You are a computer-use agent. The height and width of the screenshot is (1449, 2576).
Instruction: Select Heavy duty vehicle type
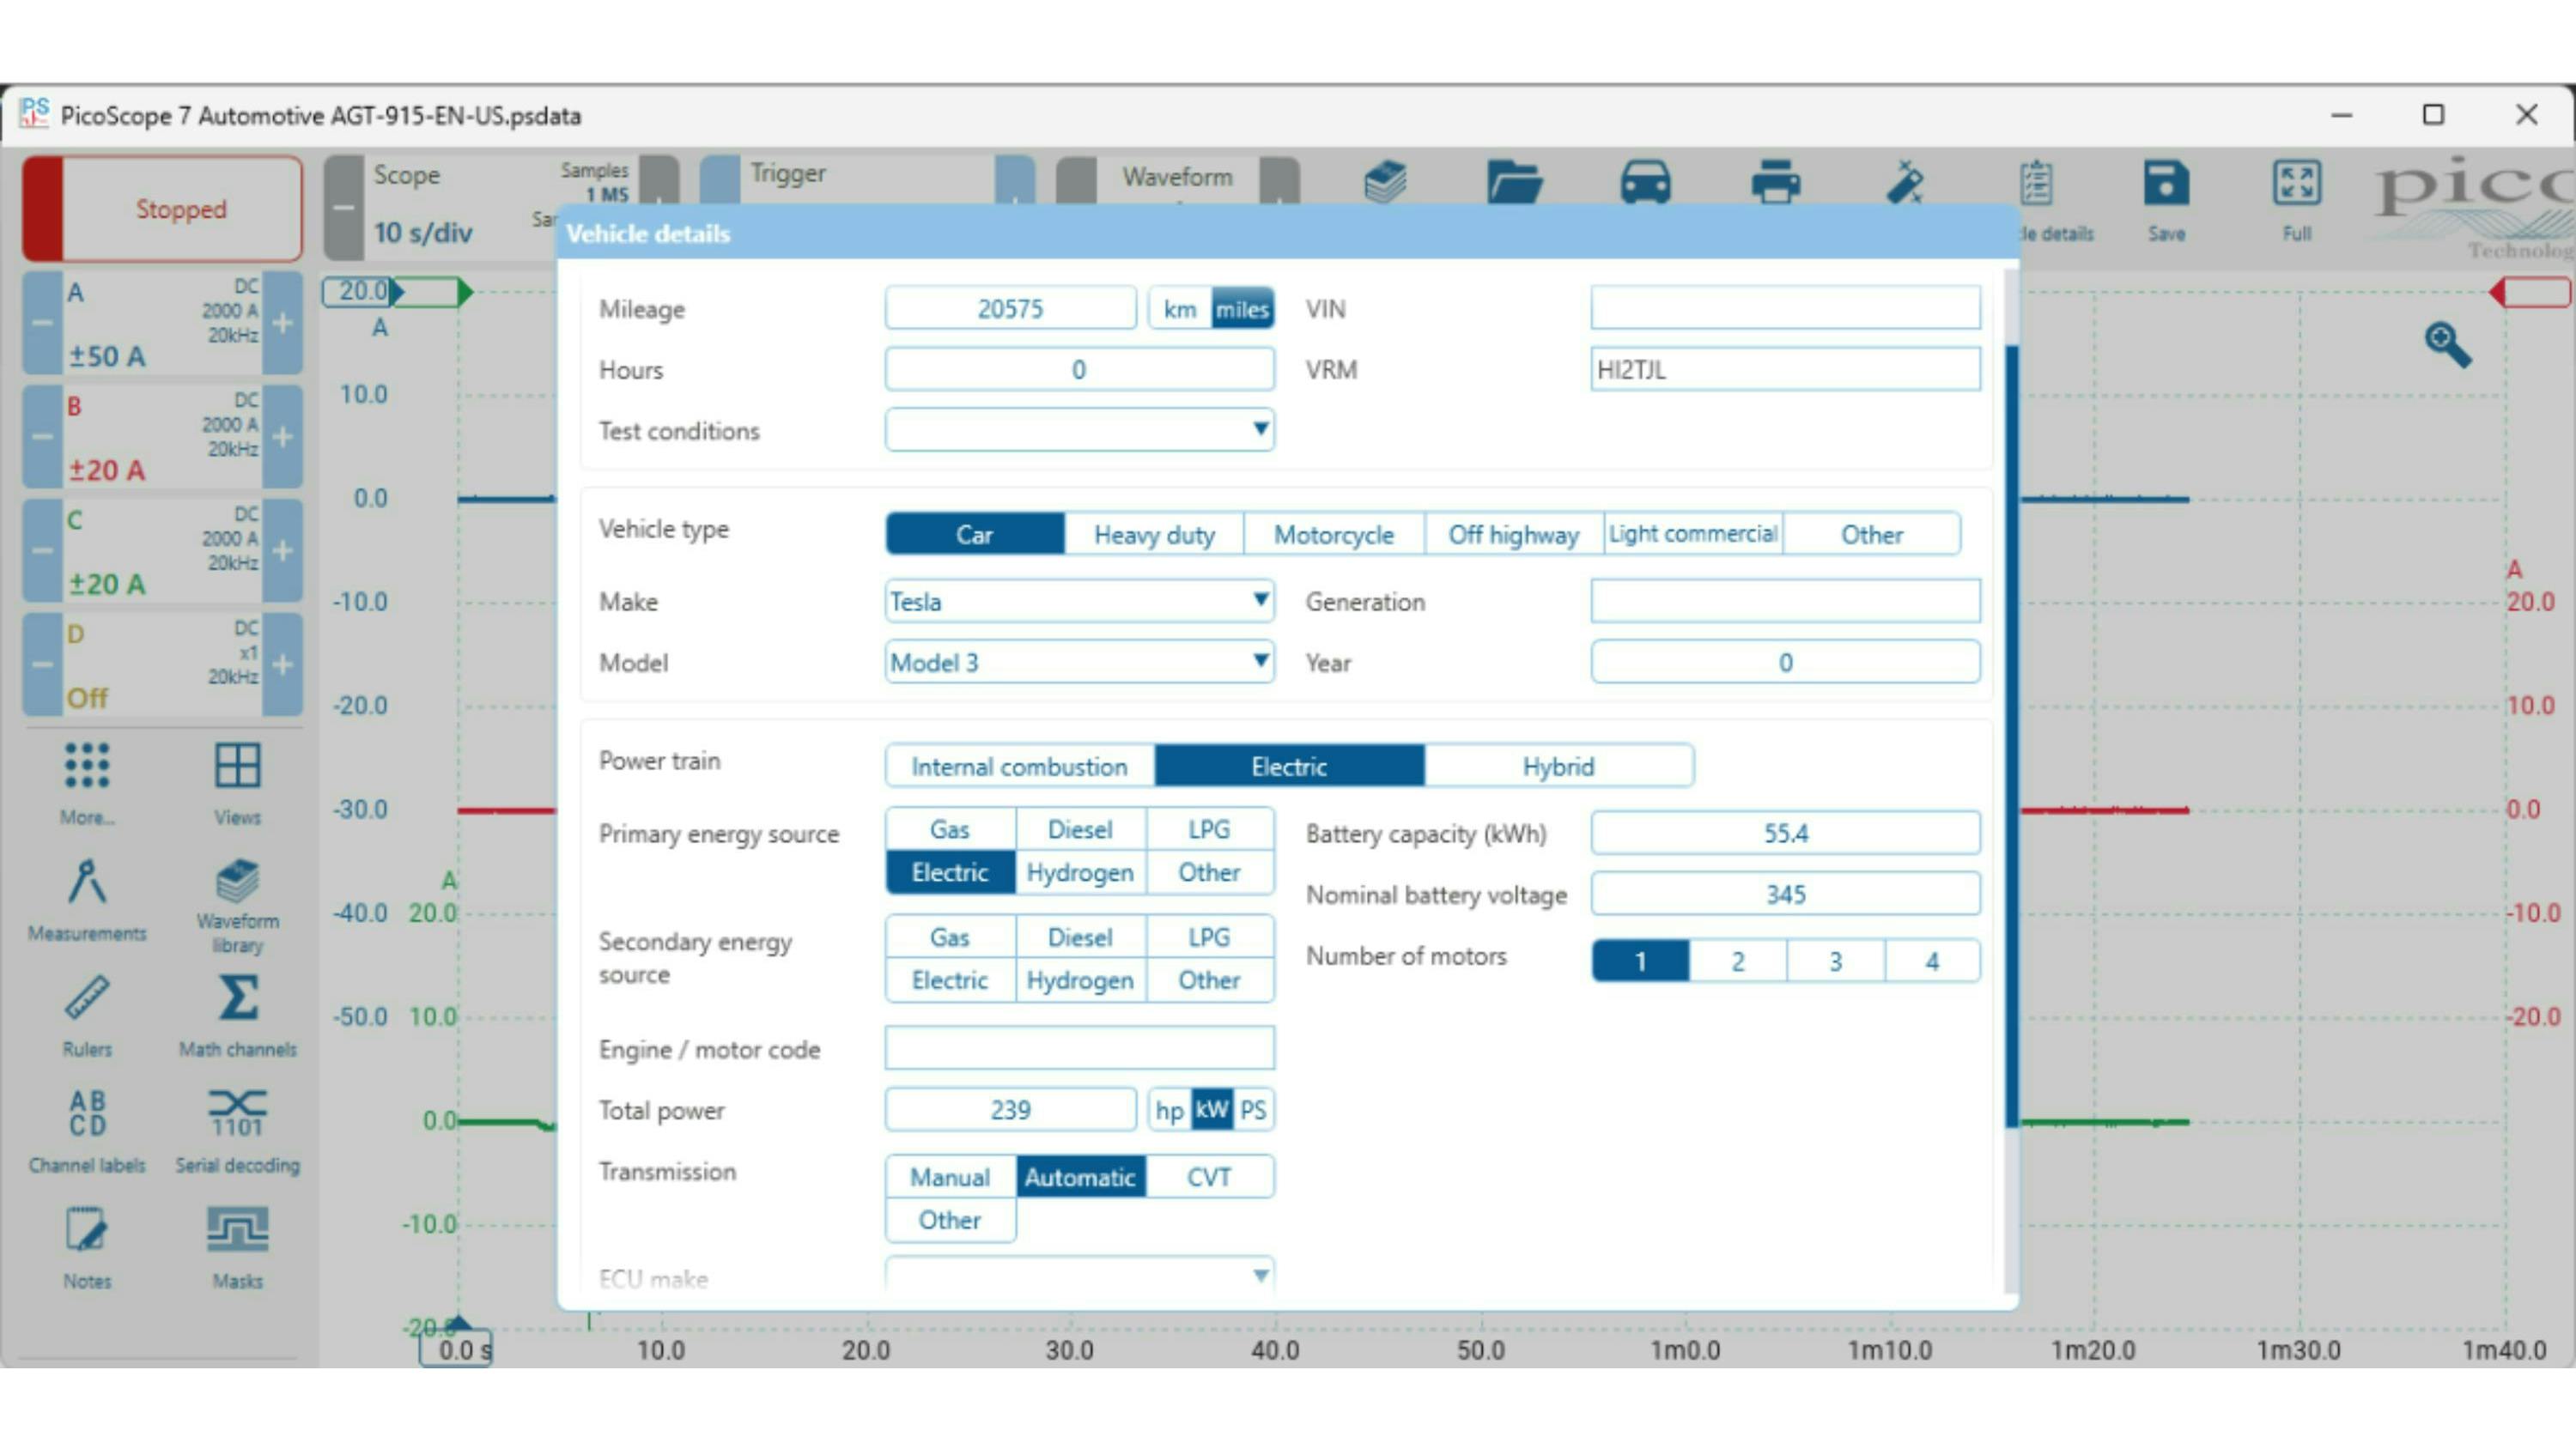[x=1154, y=534]
